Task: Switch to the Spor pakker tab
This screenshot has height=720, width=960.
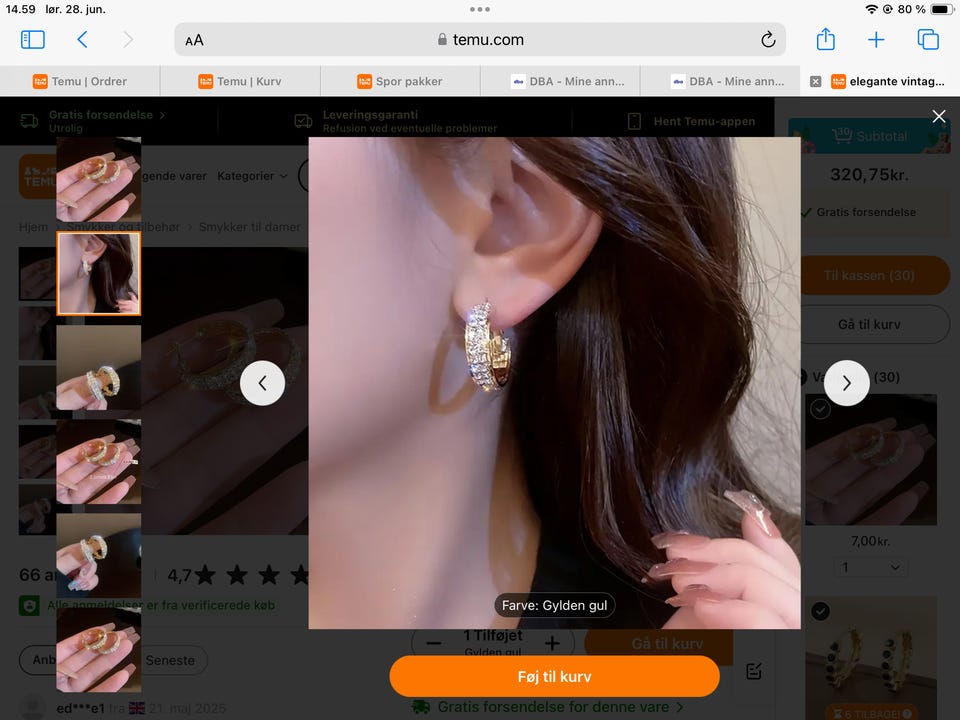Action: tap(400, 81)
